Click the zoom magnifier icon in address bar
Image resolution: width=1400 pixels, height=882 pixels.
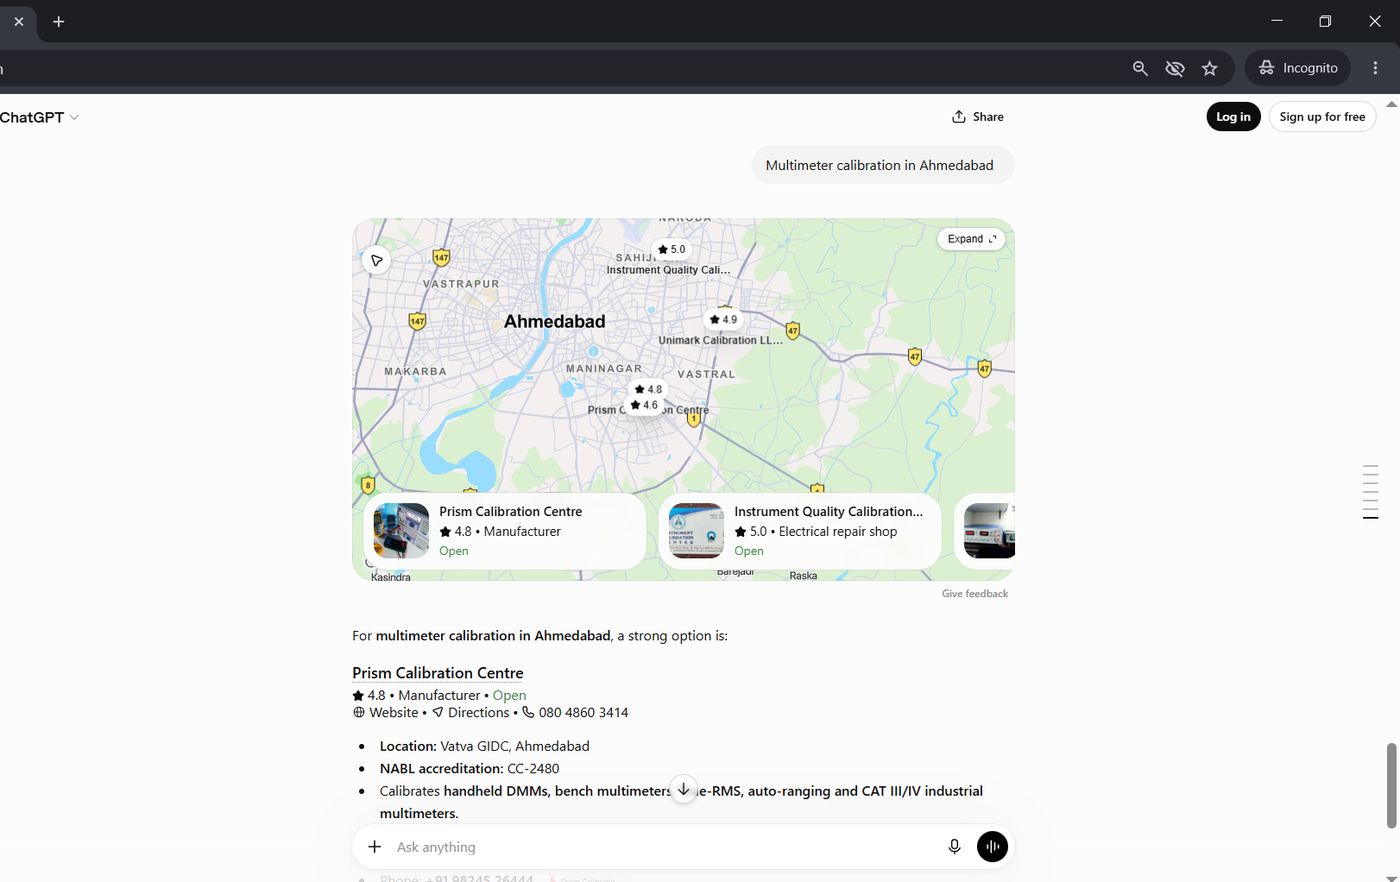coord(1140,68)
